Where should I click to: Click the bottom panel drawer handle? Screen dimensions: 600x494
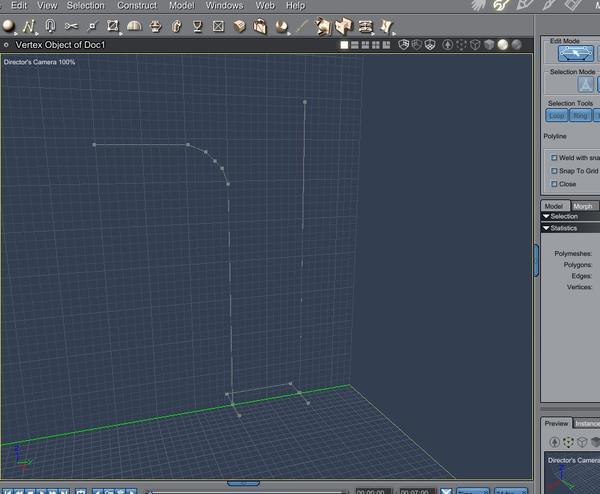click(243, 483)
